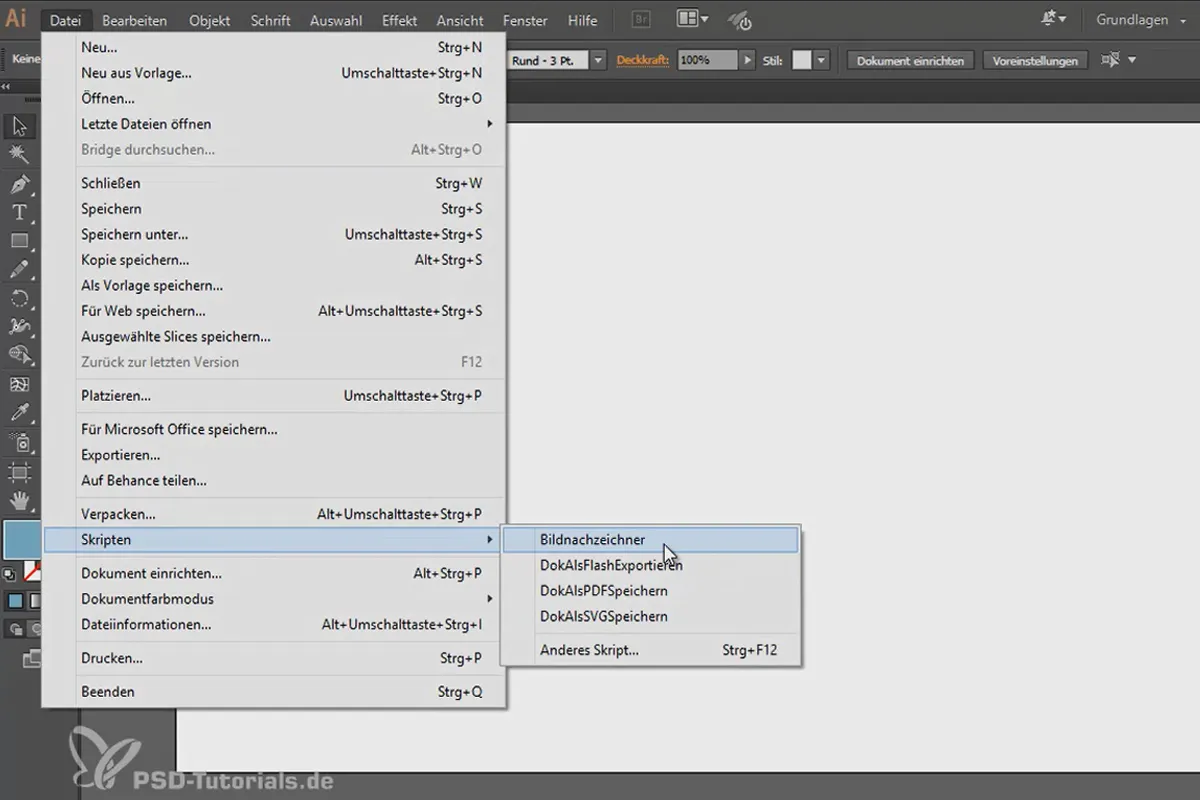Screen dimensions: 1200x800
Task: Click the align to pixel grid icon
Action: point(1110,60)
